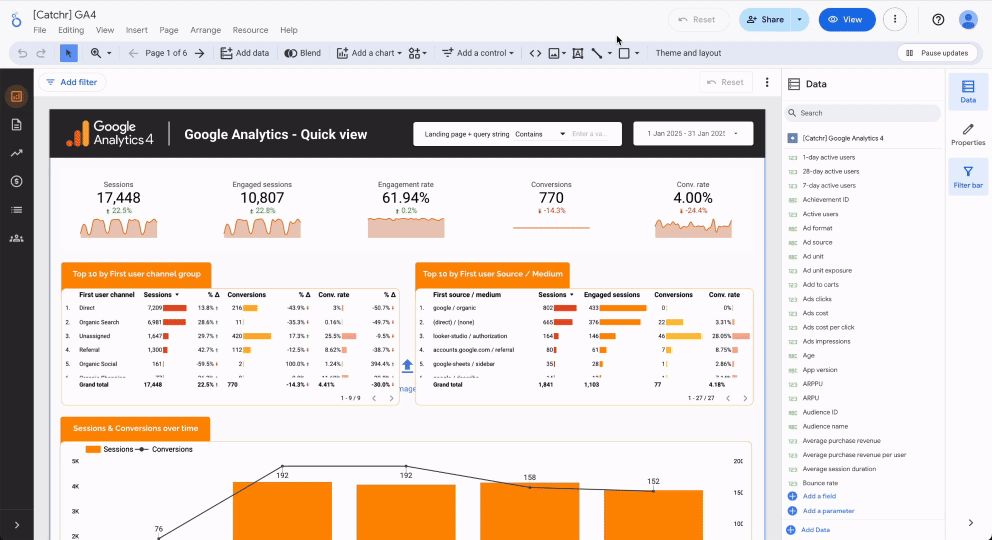Click the undo arrow icon

[x=22, y=53]
